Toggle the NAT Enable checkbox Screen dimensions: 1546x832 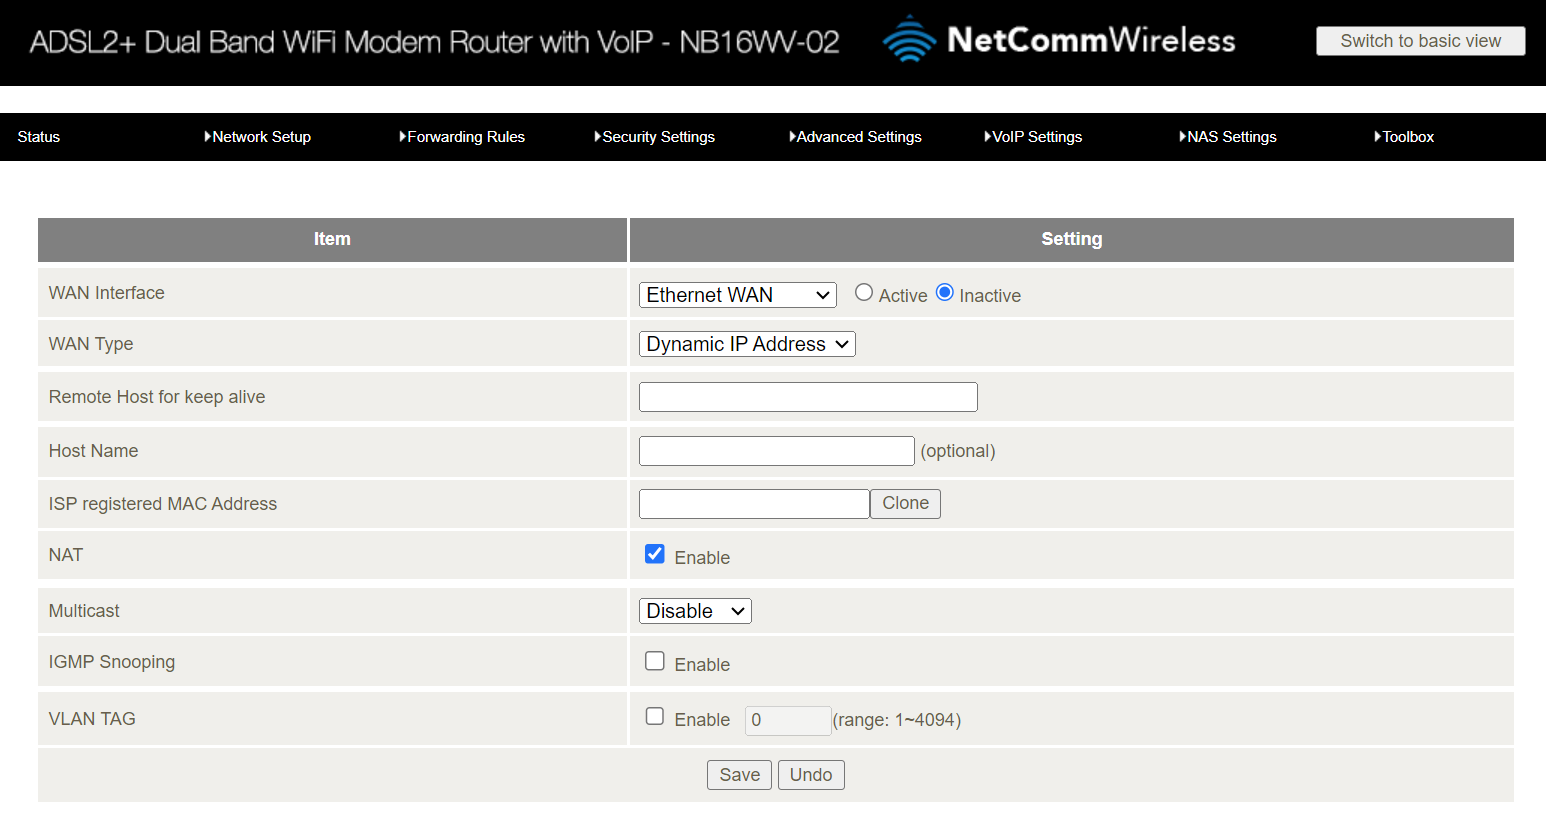click(655, 554)
